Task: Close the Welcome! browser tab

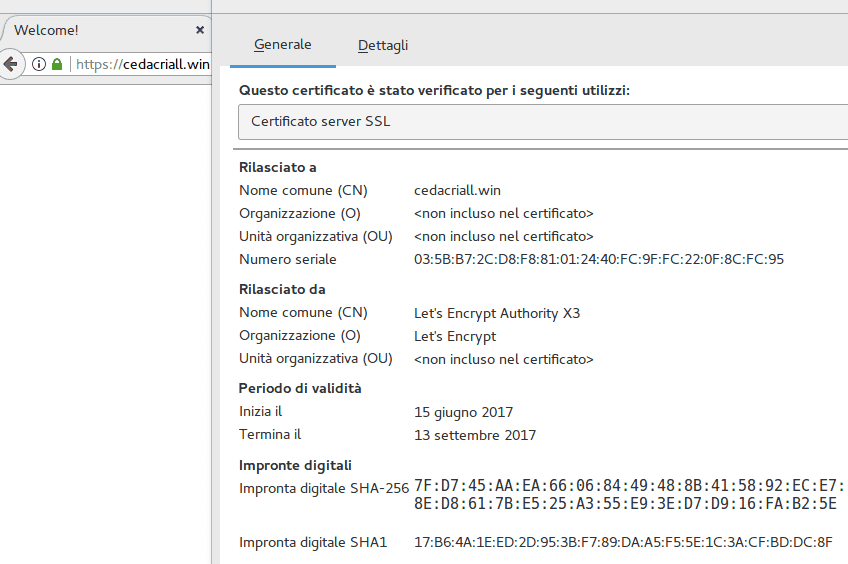Action: tap(200, 30)
